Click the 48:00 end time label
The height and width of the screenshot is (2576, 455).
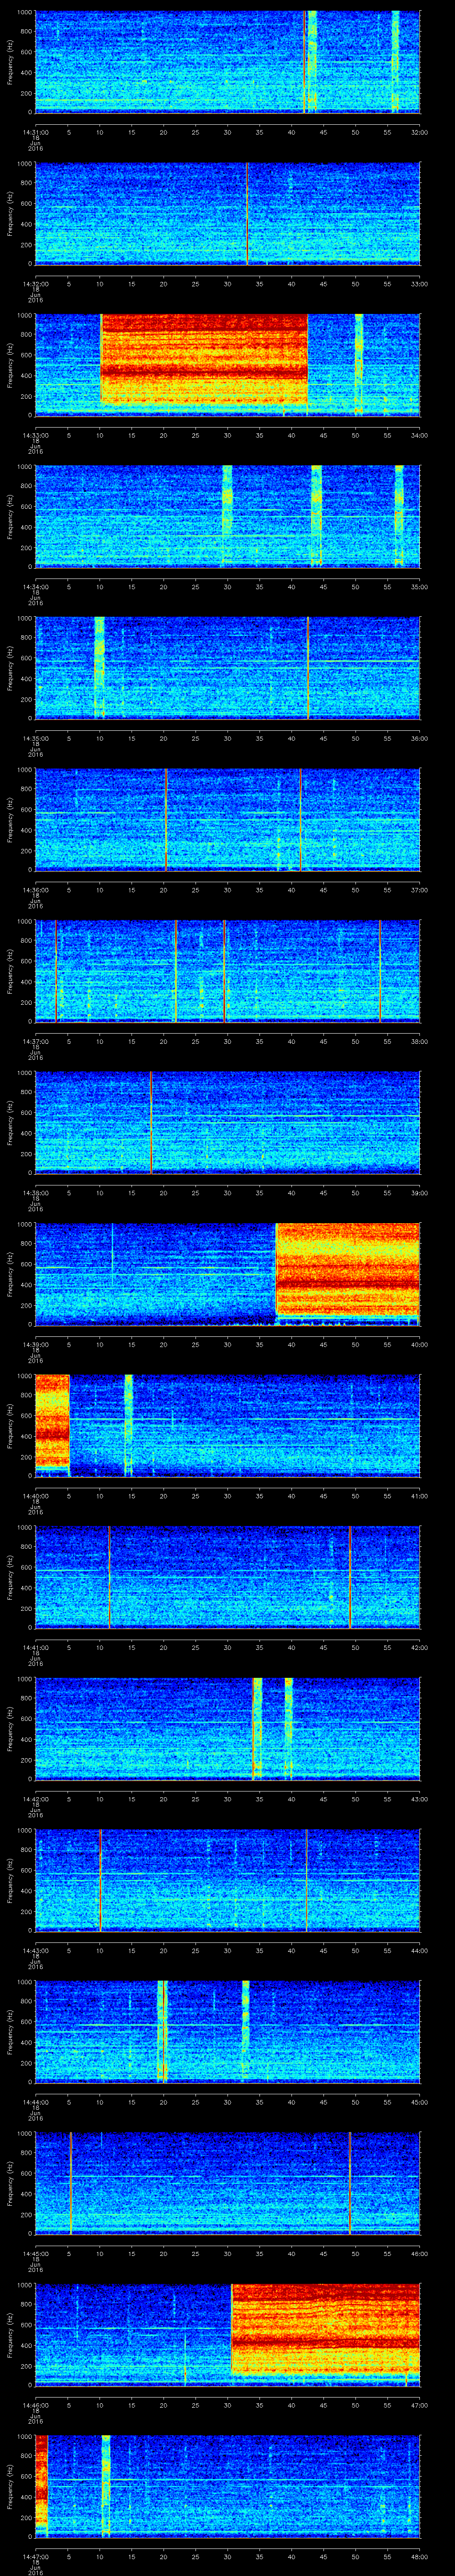click(419, 2557)
